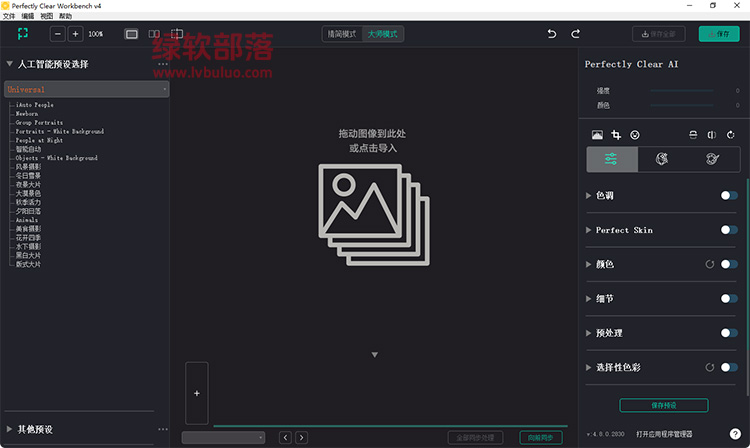Open the 文件 menu

[9, 16]
